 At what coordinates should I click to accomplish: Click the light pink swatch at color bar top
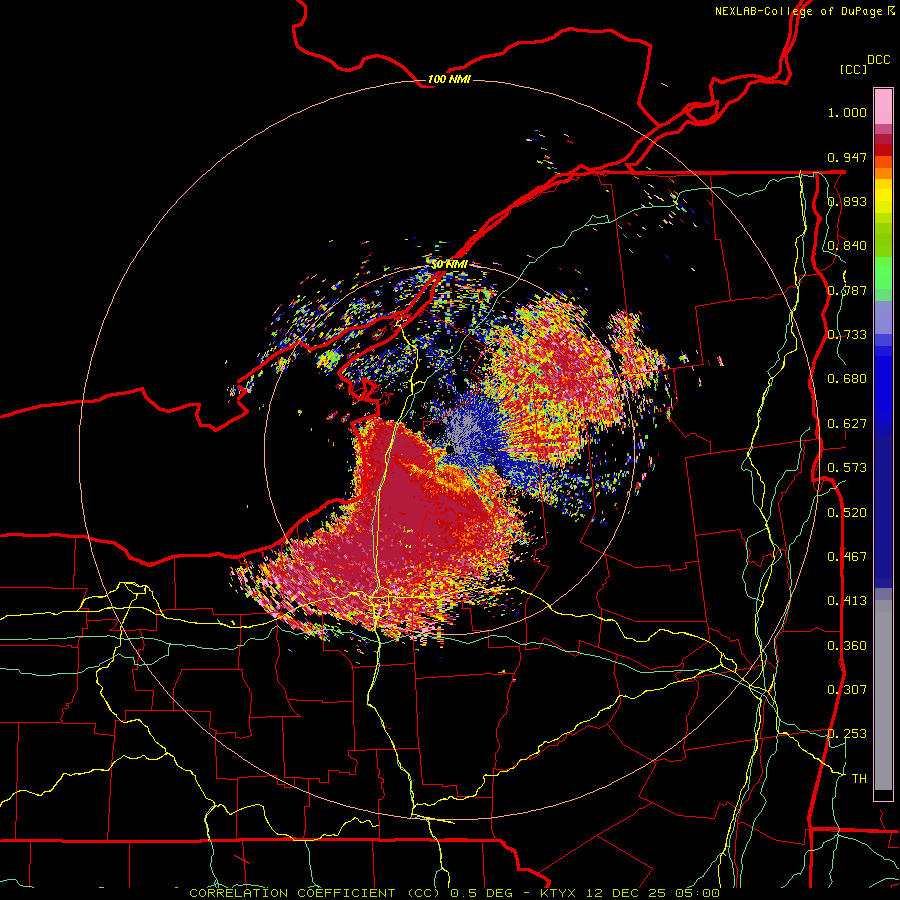[883, 107]
